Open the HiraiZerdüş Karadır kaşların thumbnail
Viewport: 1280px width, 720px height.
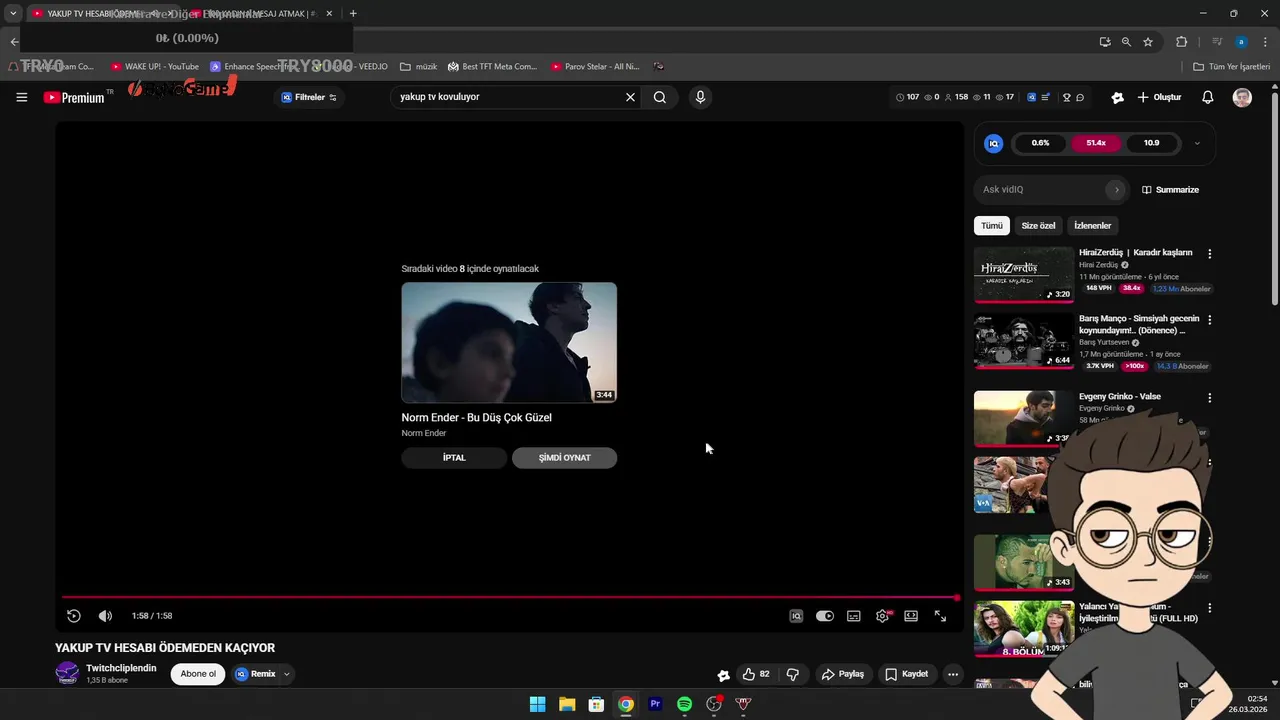pyautogui.click(x=1024, y=274)
